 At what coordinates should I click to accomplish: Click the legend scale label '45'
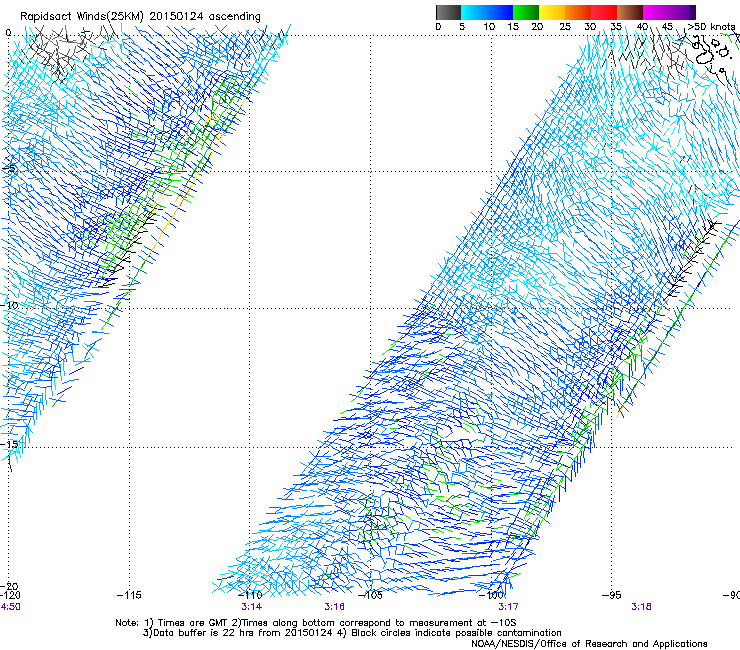667,26
